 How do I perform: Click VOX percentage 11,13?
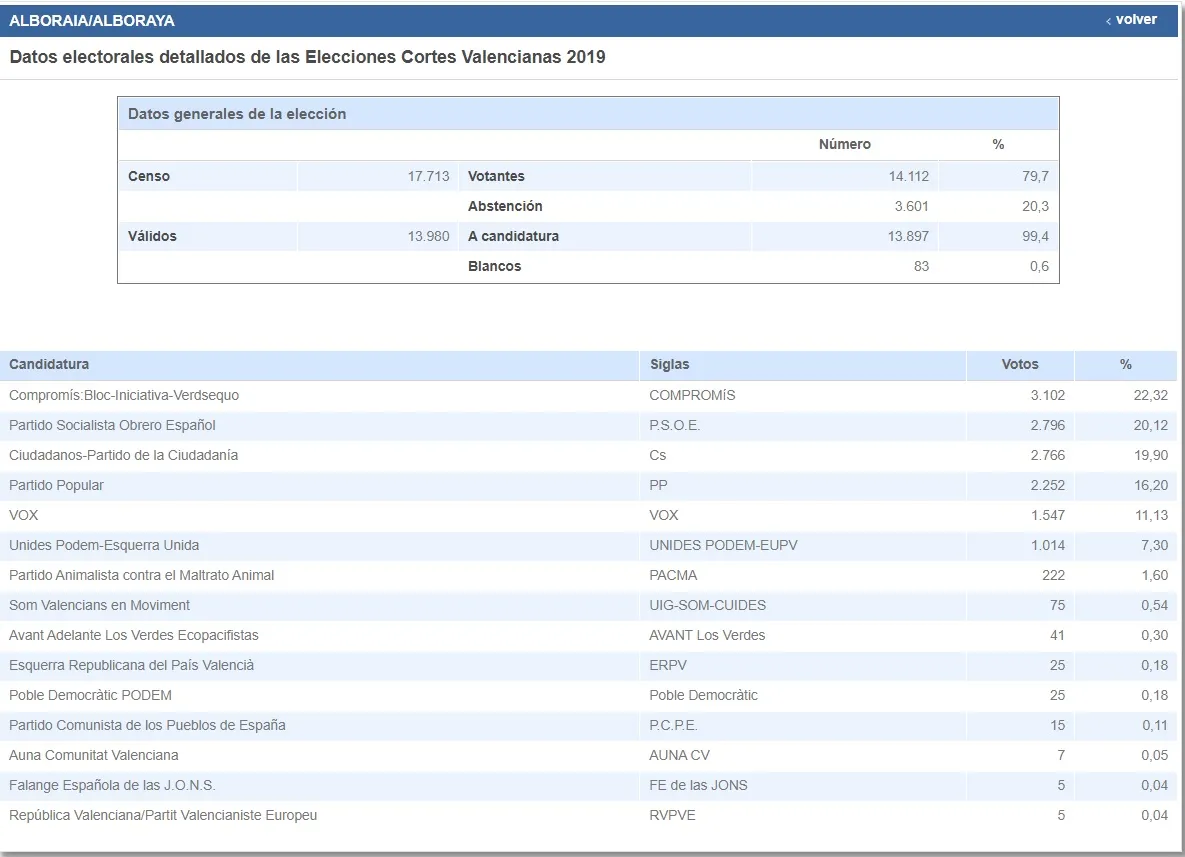tap(1150, 515)
